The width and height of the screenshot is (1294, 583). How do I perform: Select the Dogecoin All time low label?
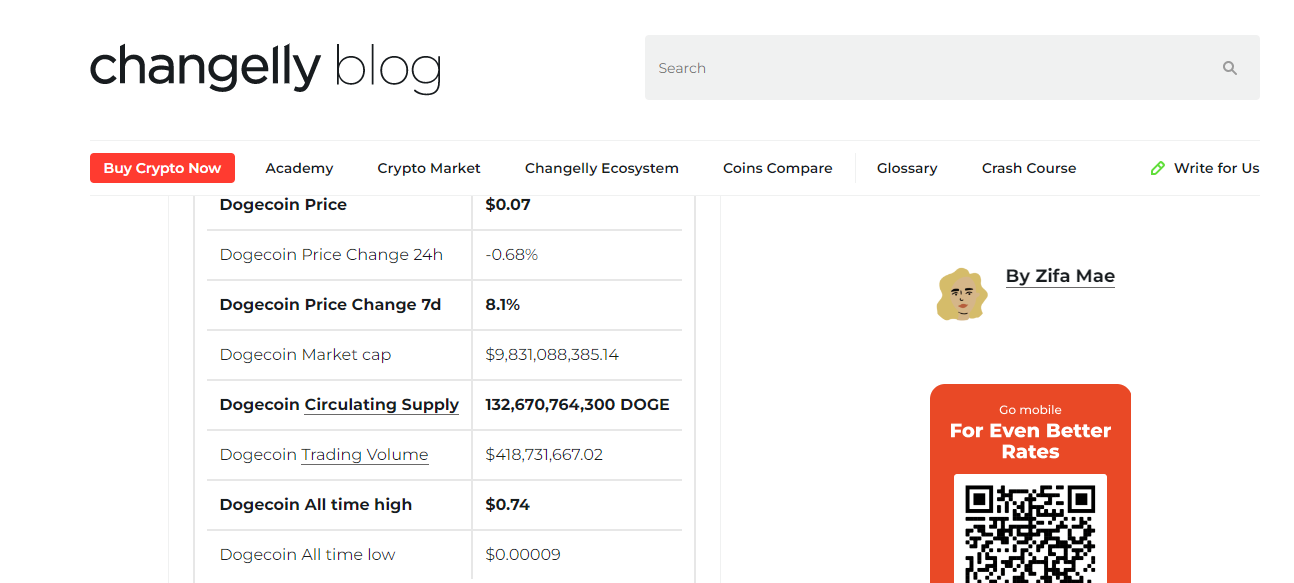pos(307,555)
